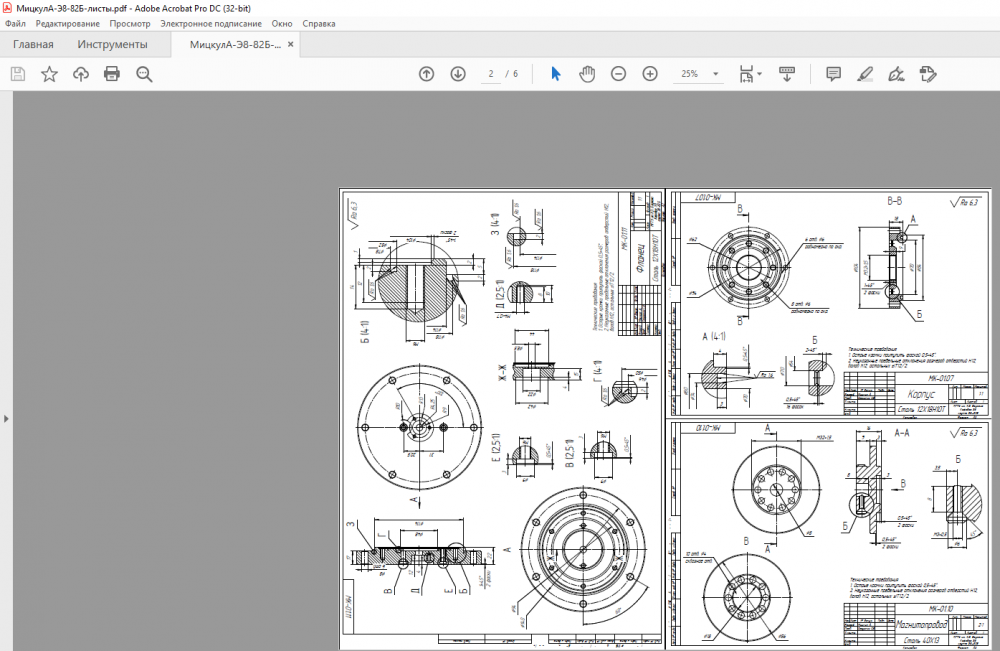This screenshot has height=651, width=1000.
Task: Activate the Hand pan tool
Action: 587,74
